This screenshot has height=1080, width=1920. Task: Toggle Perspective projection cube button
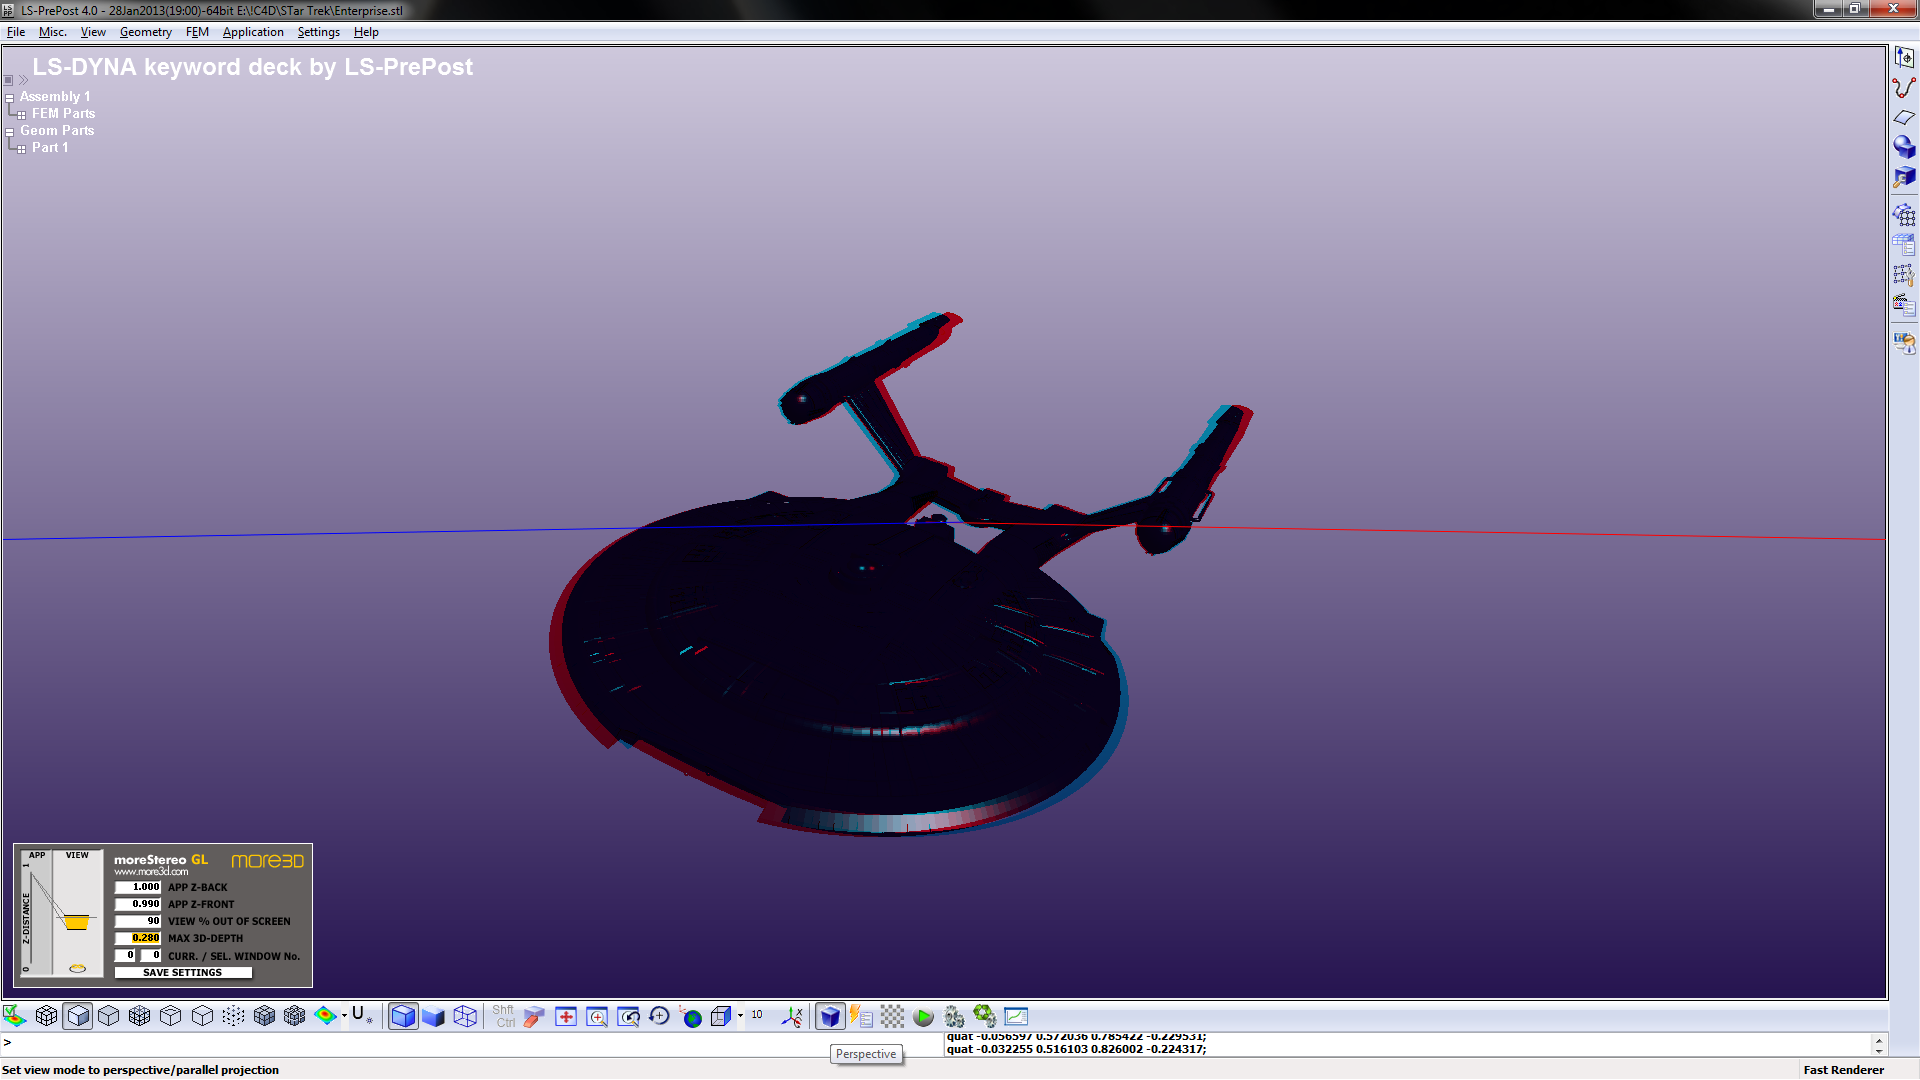coord(830,1016)
